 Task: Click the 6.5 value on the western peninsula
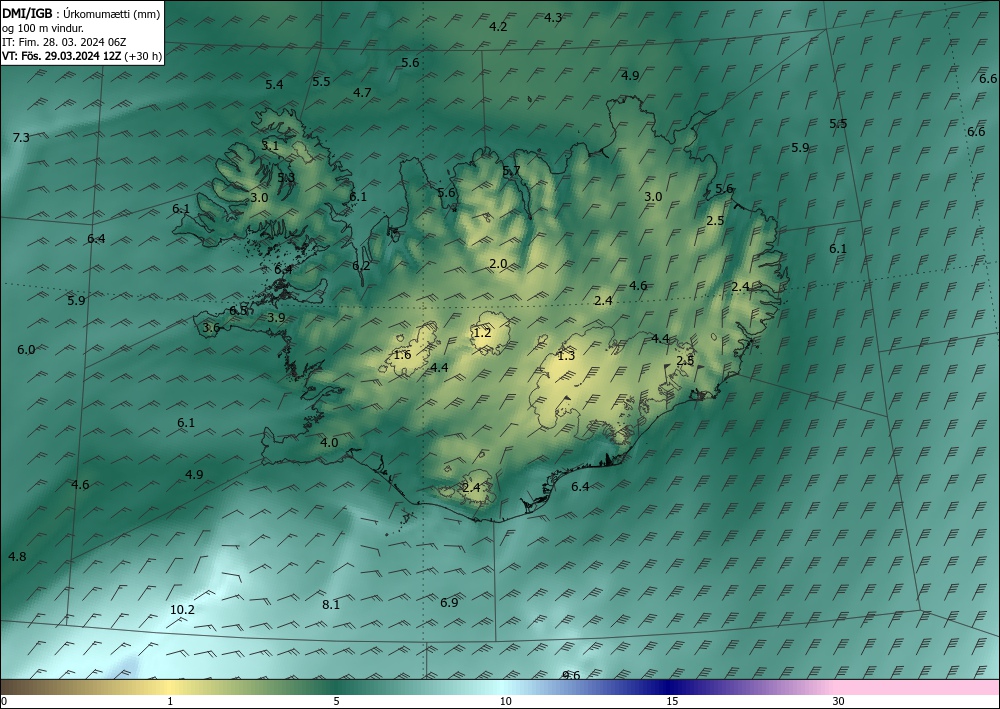coord(238,311)
